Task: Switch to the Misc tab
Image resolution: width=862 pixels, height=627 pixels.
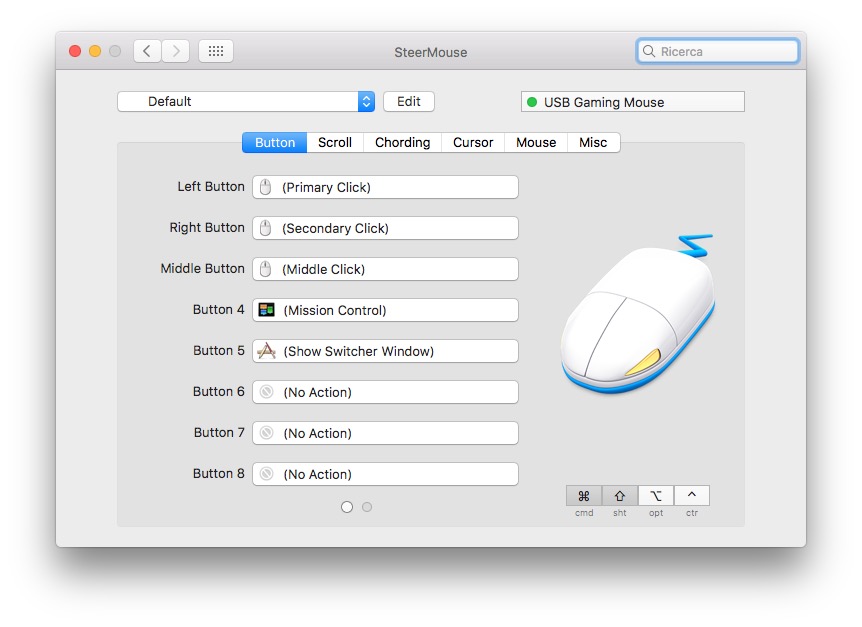Action: coord(593,142)
